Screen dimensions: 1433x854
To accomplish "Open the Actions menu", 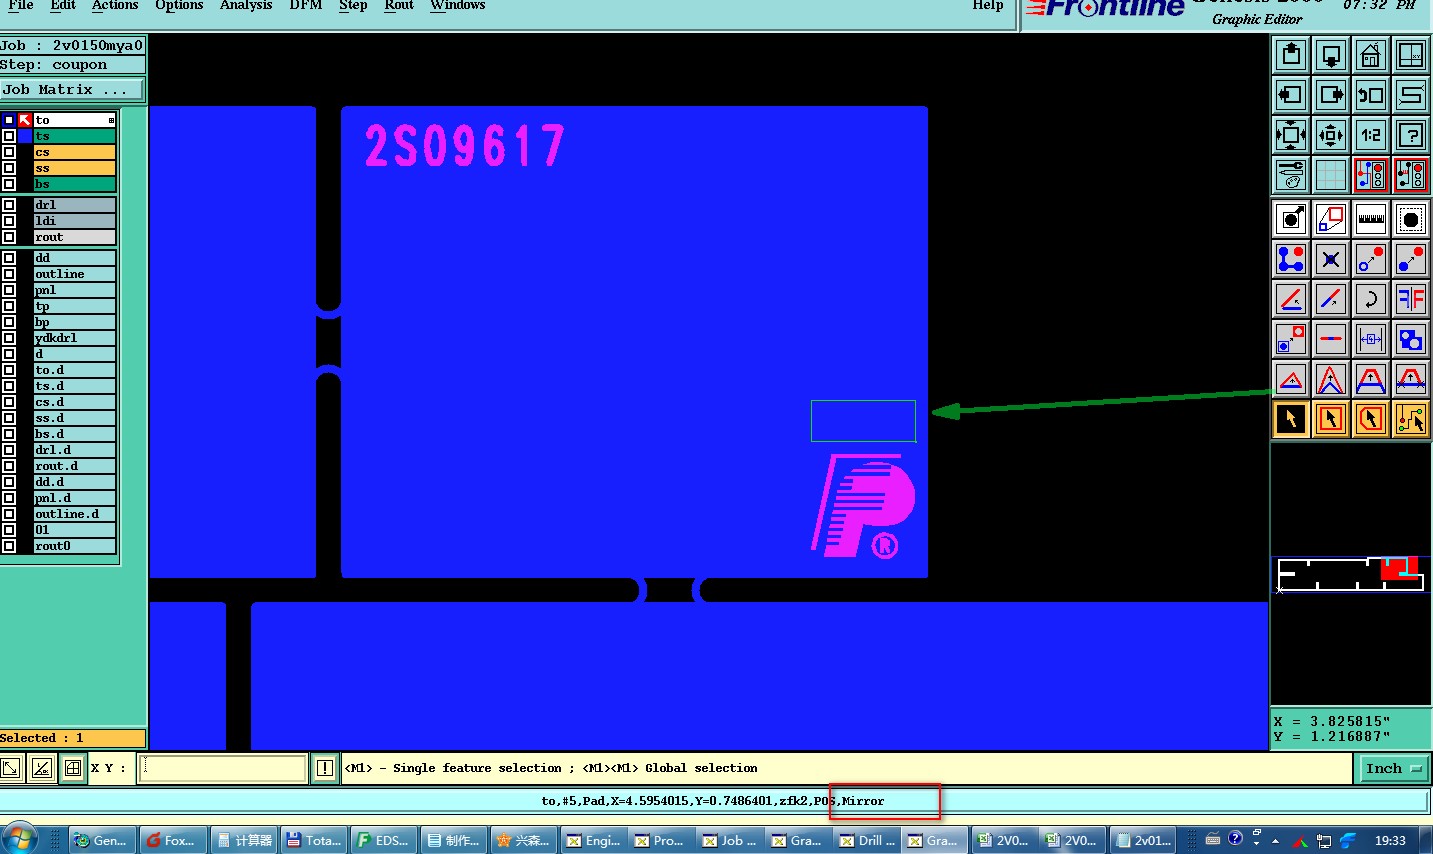I will tap(115, 5).
